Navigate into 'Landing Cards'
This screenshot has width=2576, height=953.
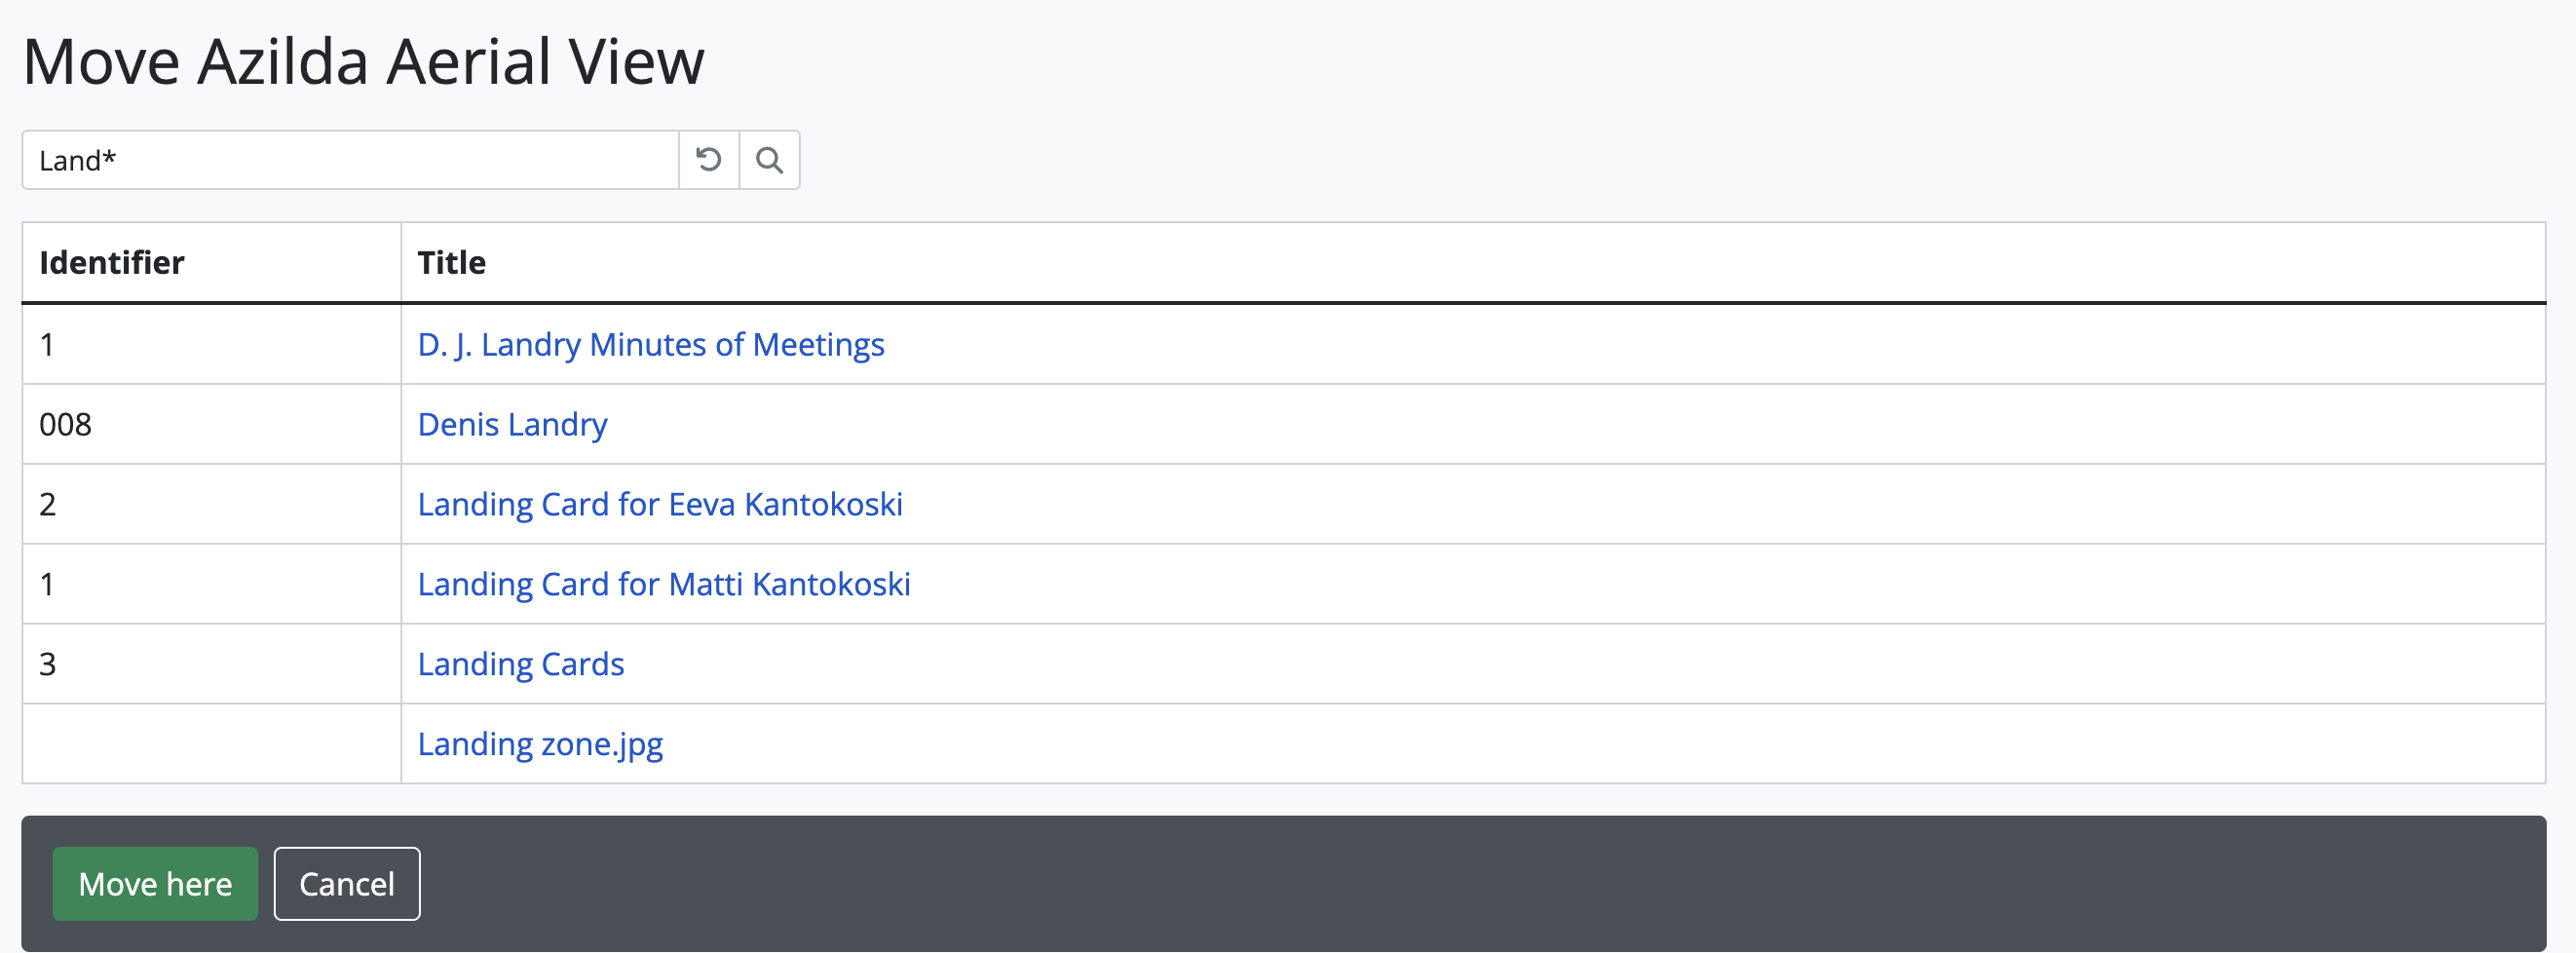click(520, 665)
